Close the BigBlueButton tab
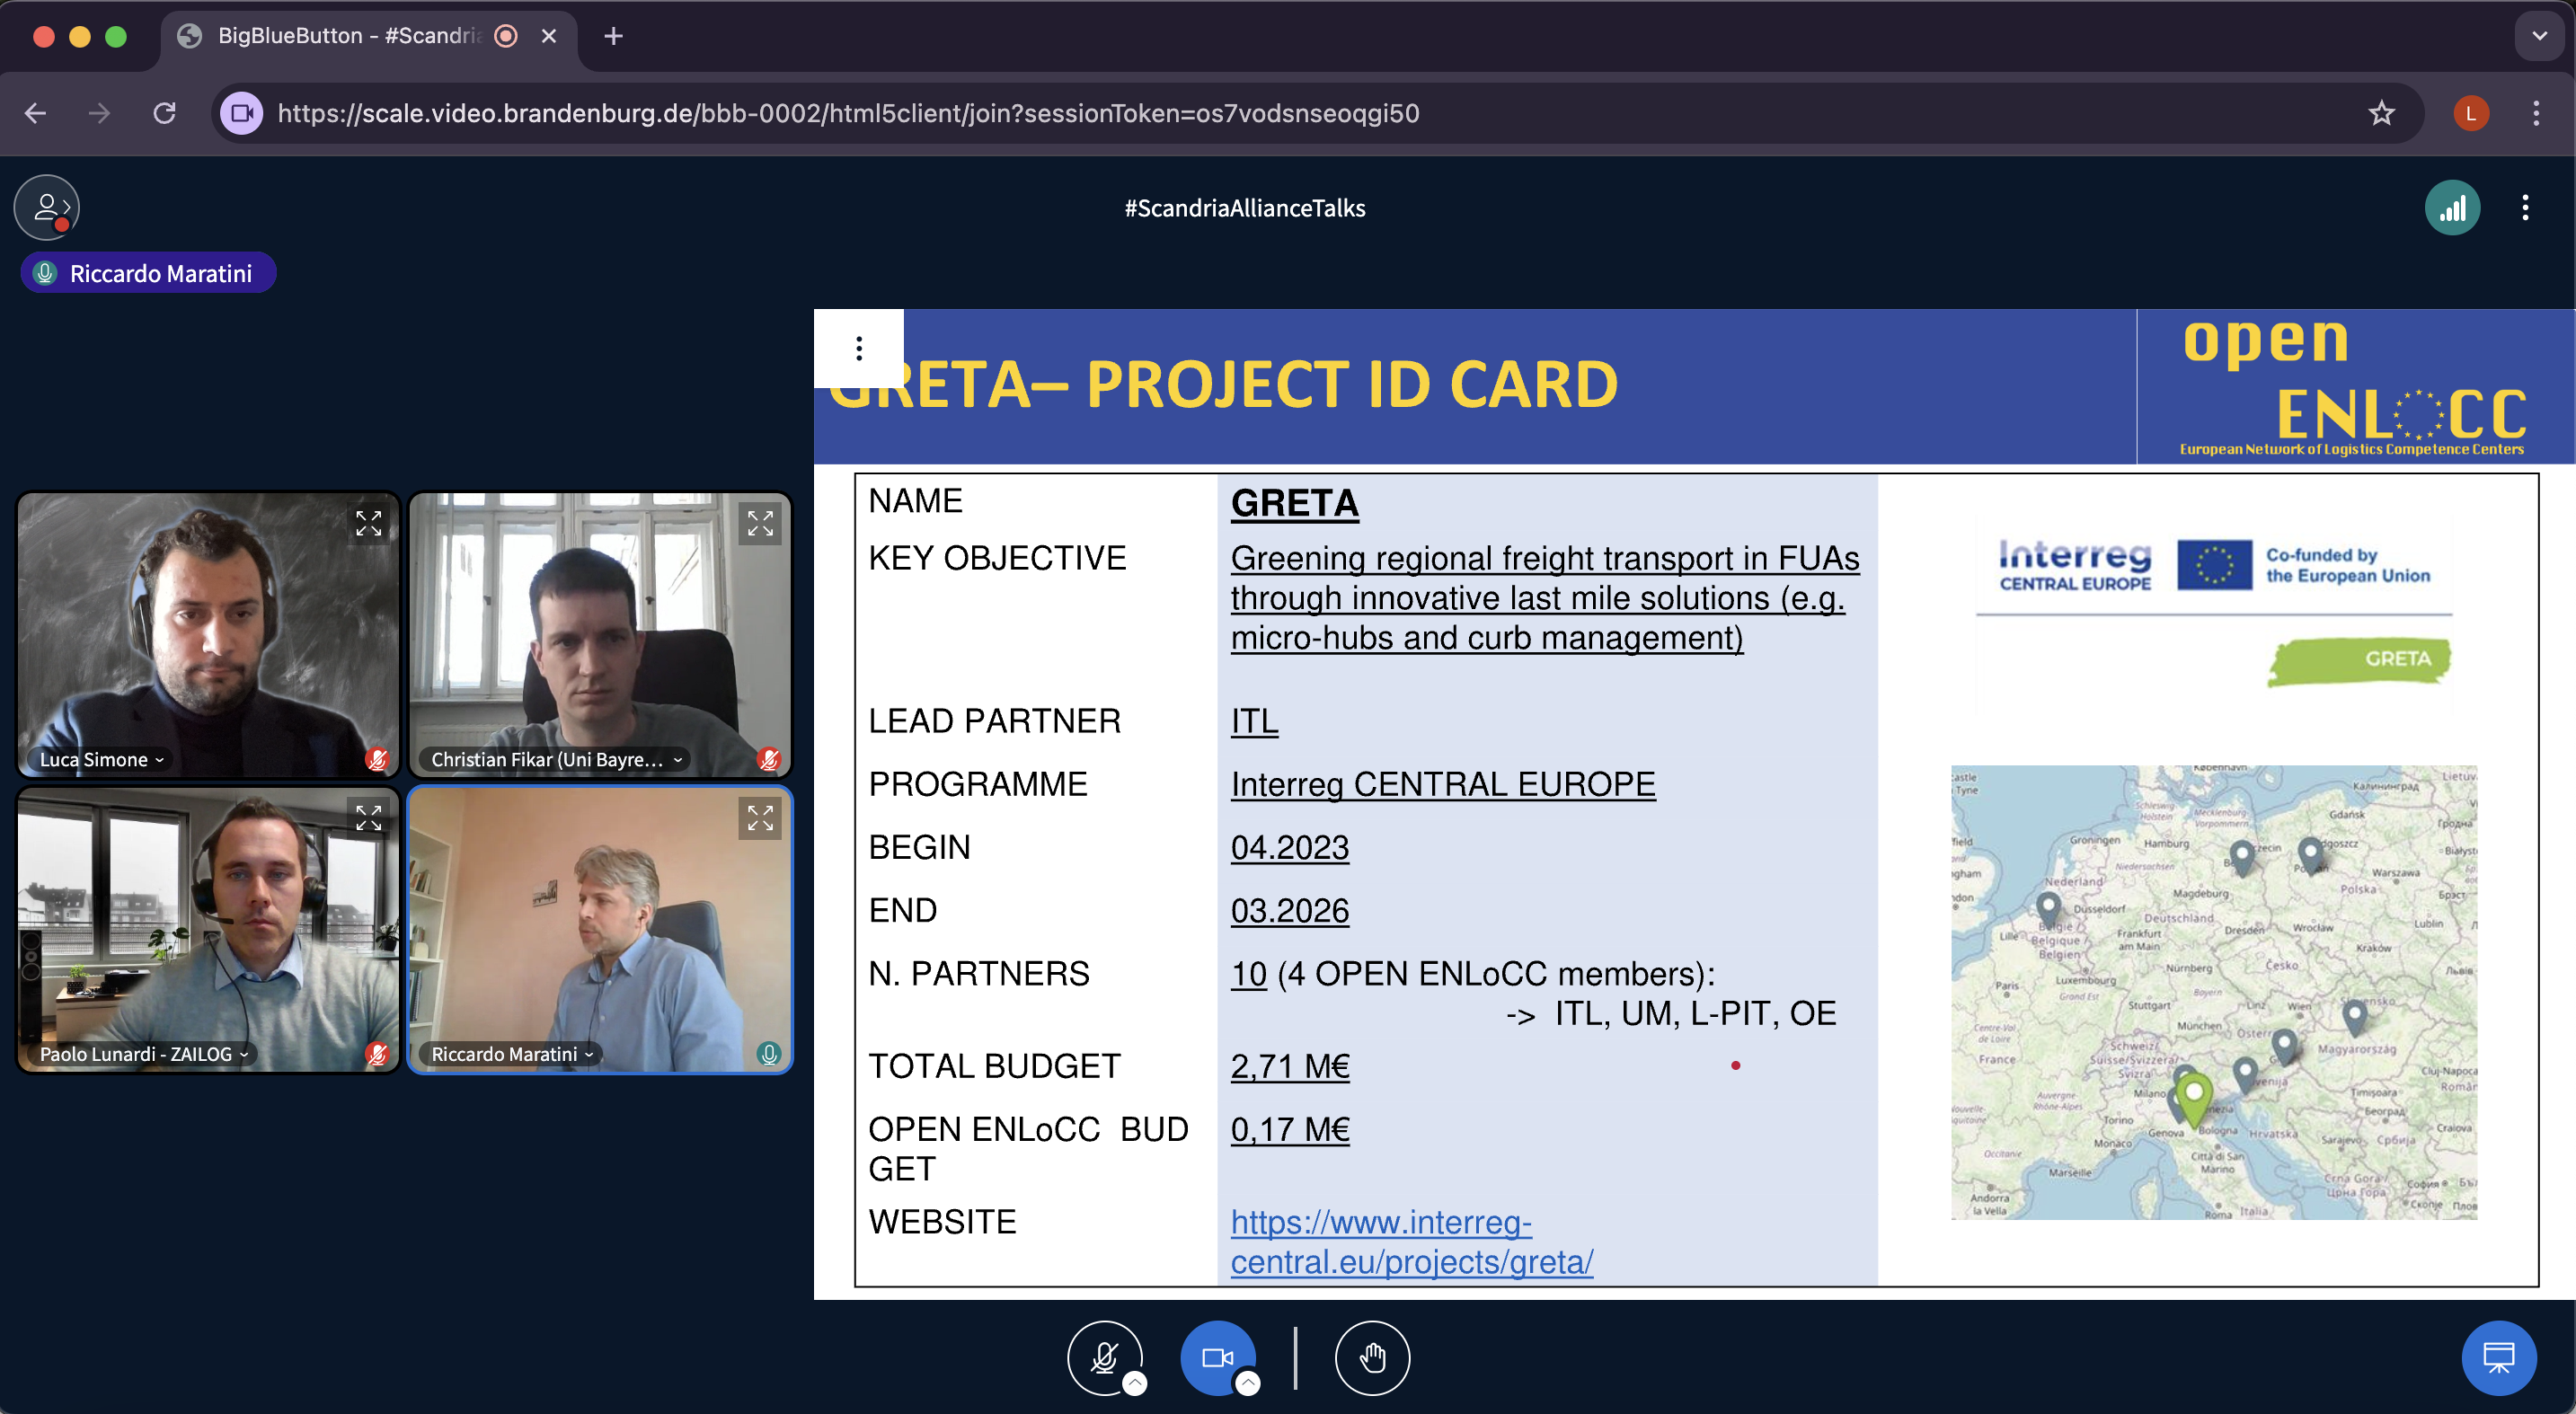The width and height of the screenshot is (2576, 1414). point(548,36)
